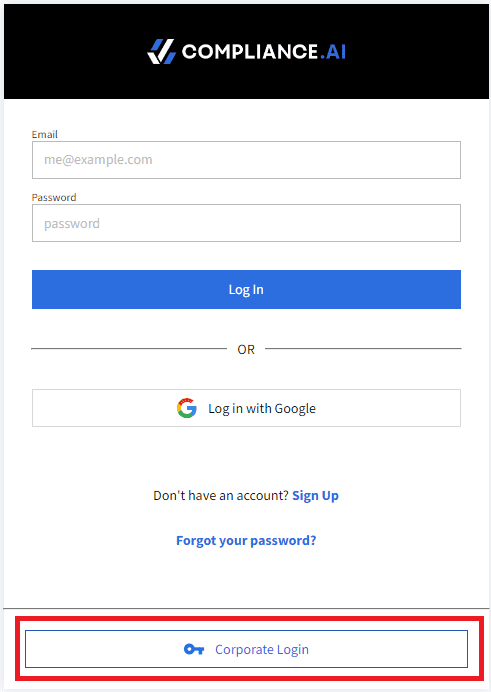Click the OR divider text
The height and width of the screenshot is (692, 491).
coord(246,350)
